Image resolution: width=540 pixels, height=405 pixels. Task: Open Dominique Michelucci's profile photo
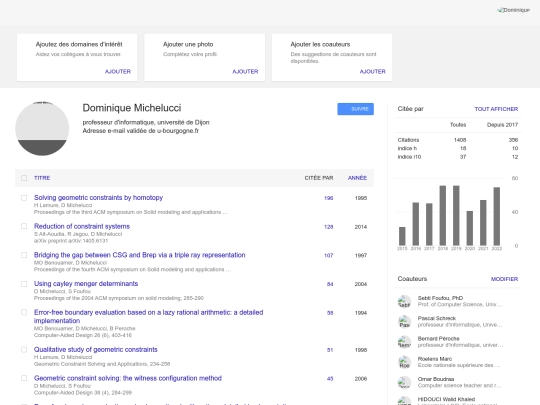point(42,129)
